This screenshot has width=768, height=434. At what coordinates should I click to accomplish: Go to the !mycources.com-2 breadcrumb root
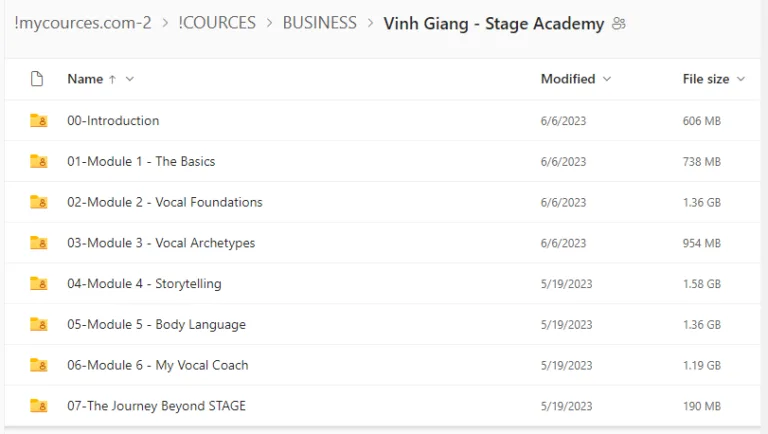coord(83,23)
